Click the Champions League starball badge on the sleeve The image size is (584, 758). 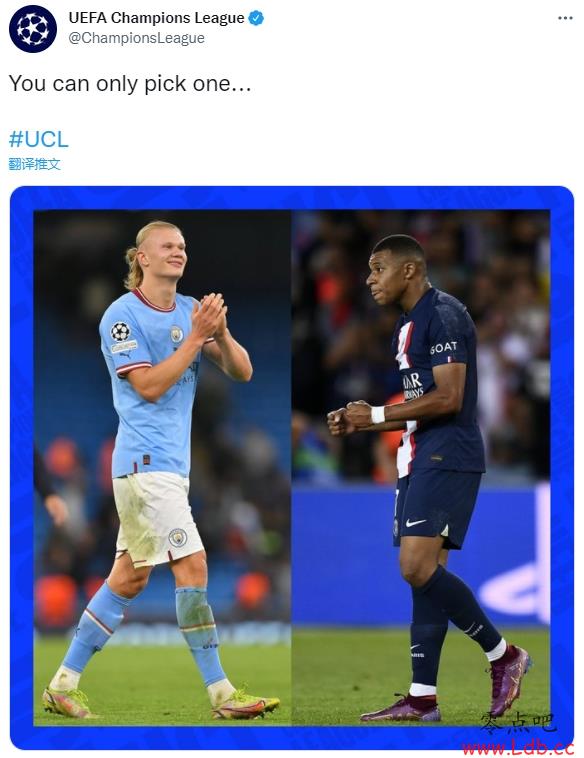point(120,331)
